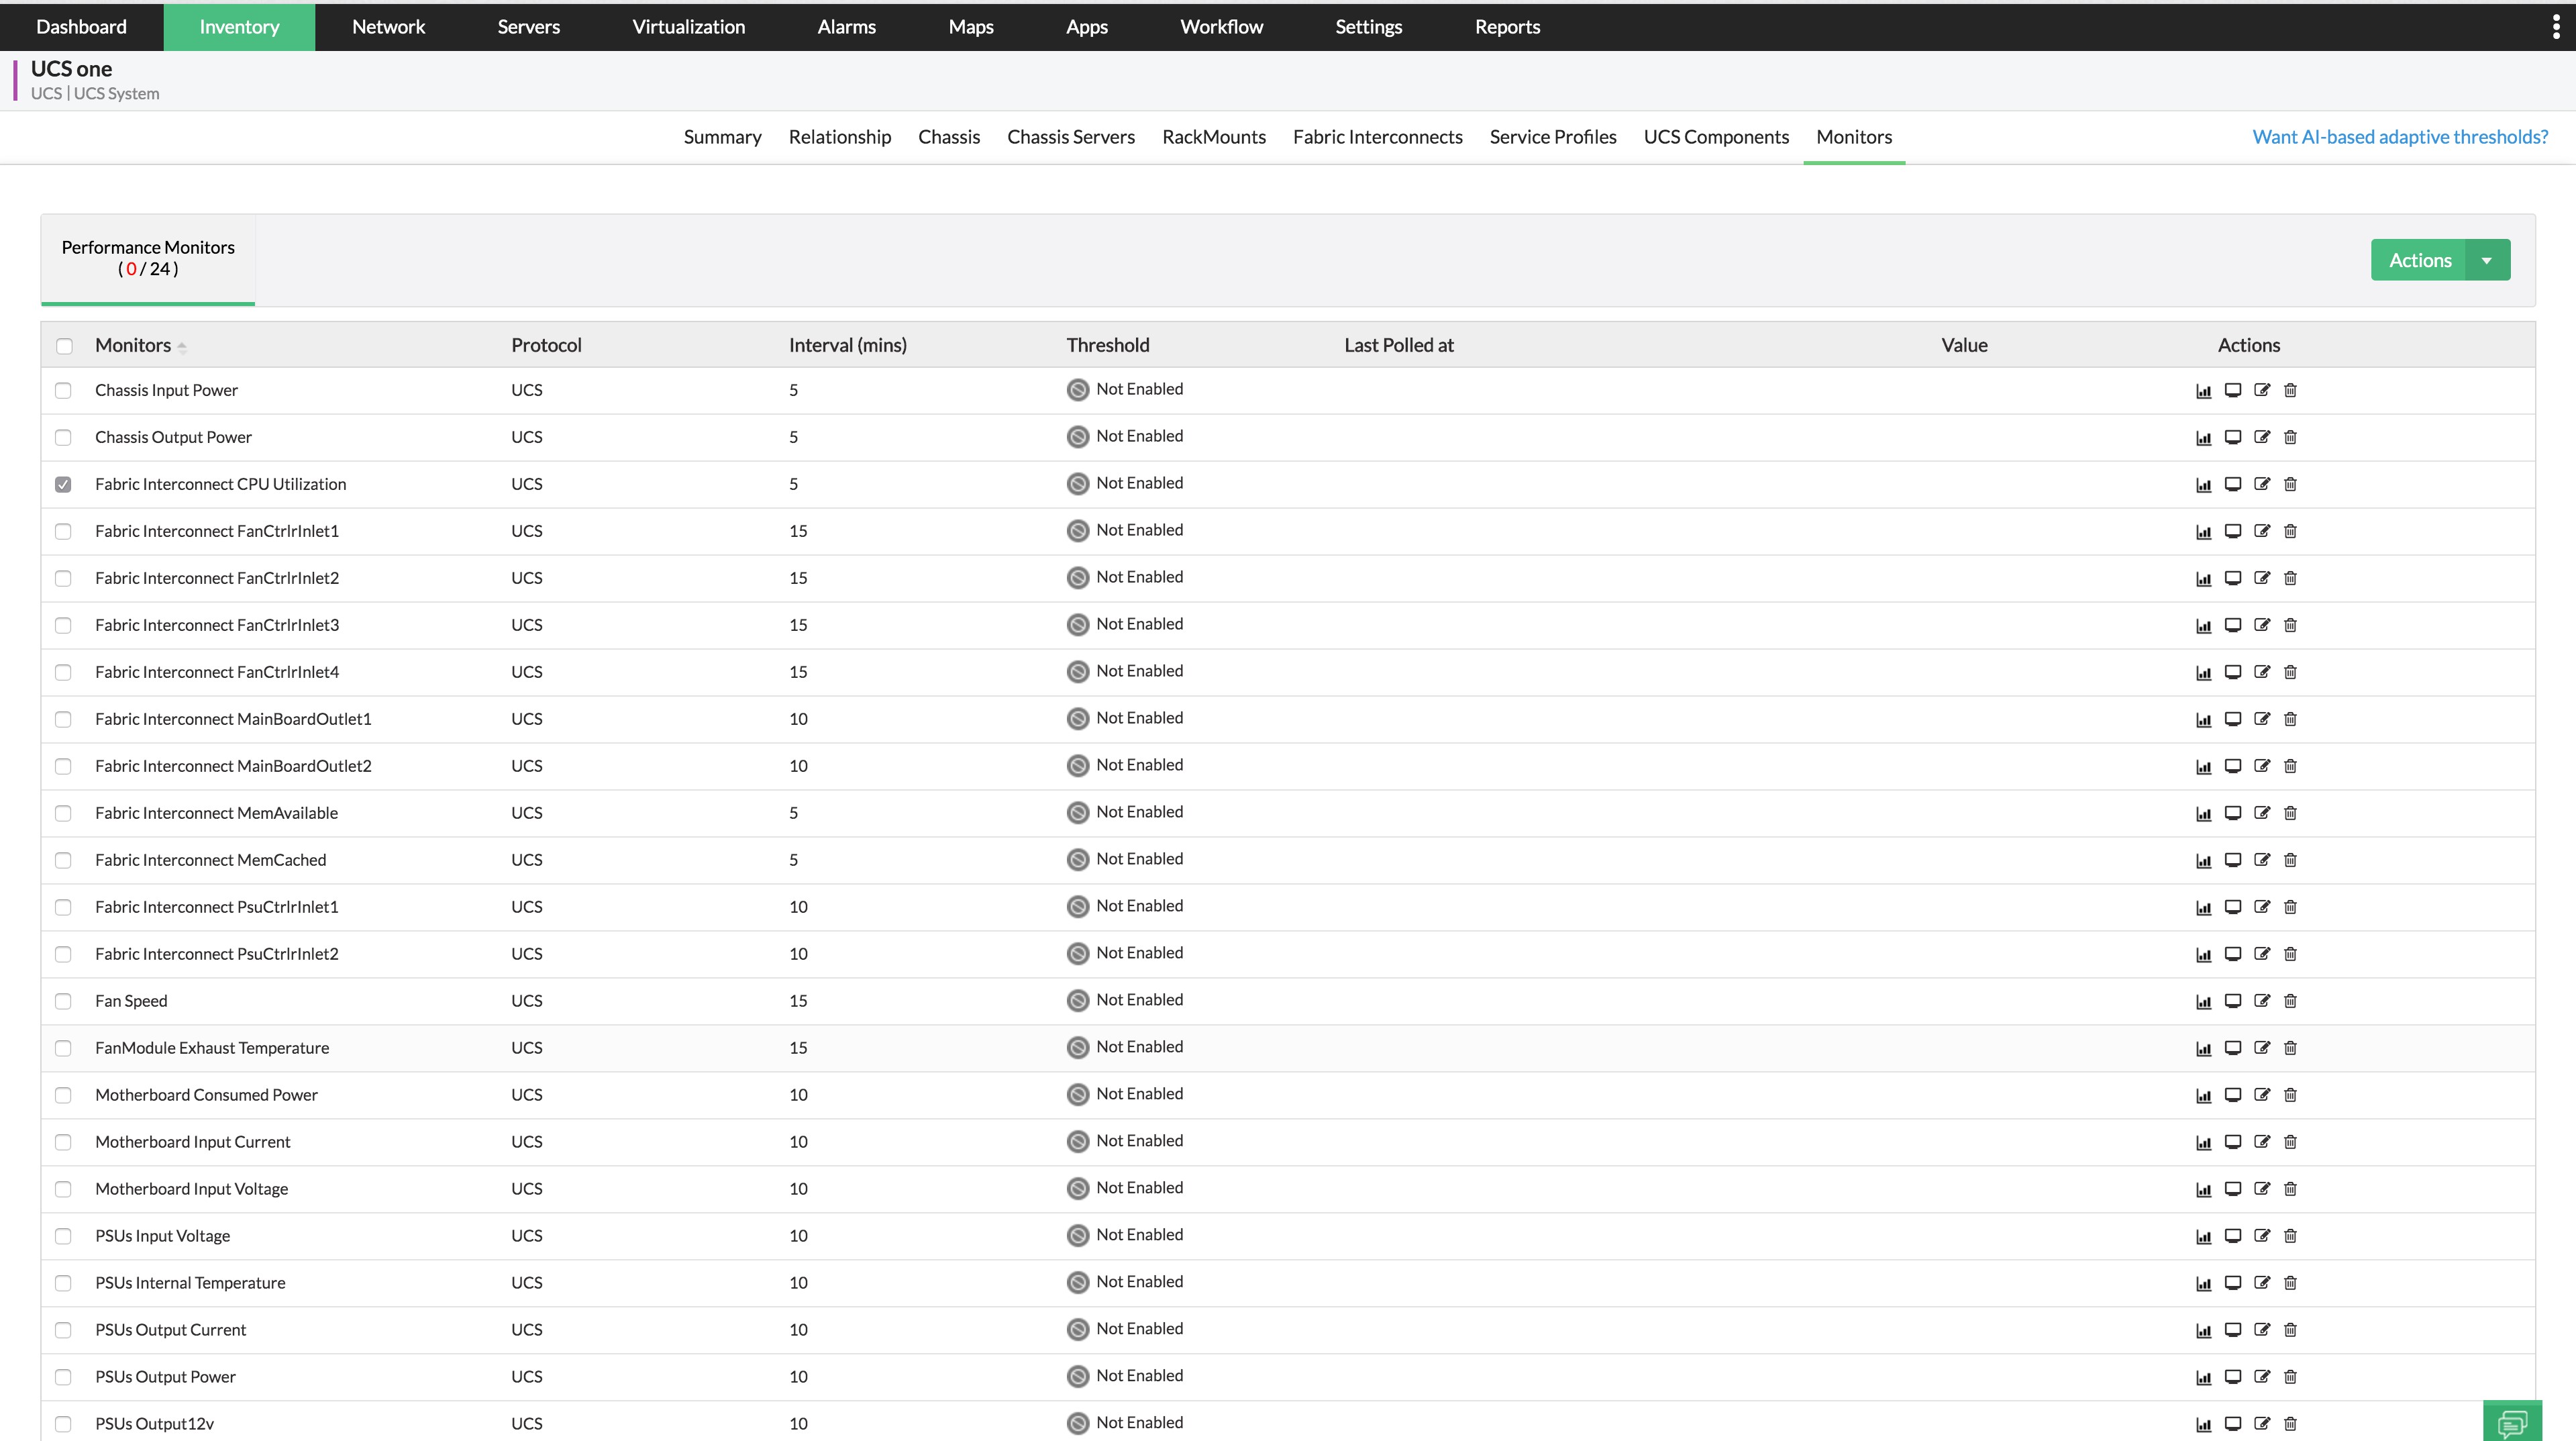The image size is (2576, 1441).
Task: Edit the Motherboard Input Voltage monitor
Action: pyautogui.click(x=2262, y=1189)
